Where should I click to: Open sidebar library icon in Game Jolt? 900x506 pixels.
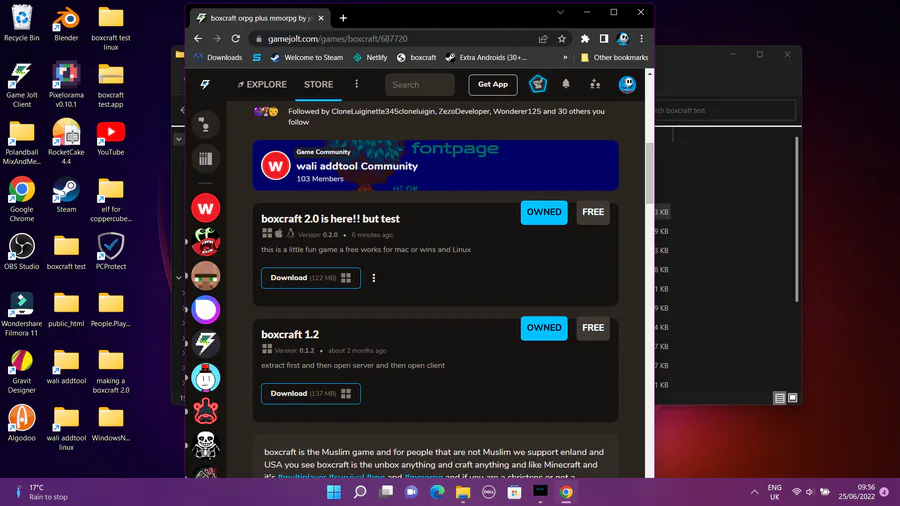[205, 159]
